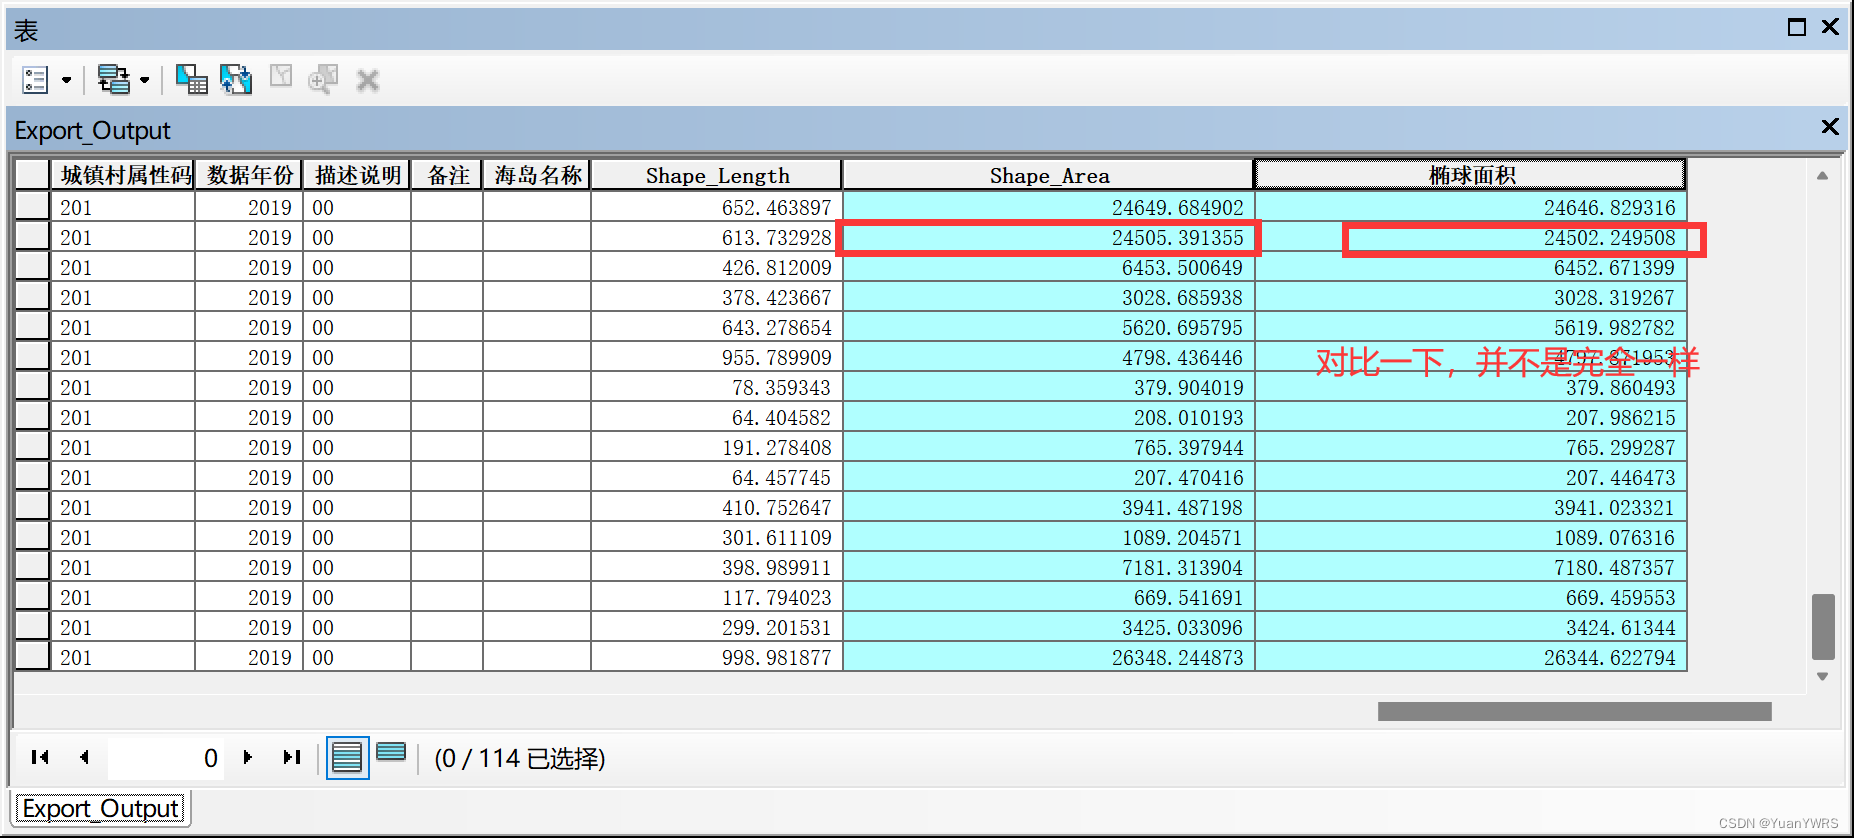This screenshot has height=838, width=1854.
Task: Click the Shape_Length cell 426.812009
Action: coord(717,267)
